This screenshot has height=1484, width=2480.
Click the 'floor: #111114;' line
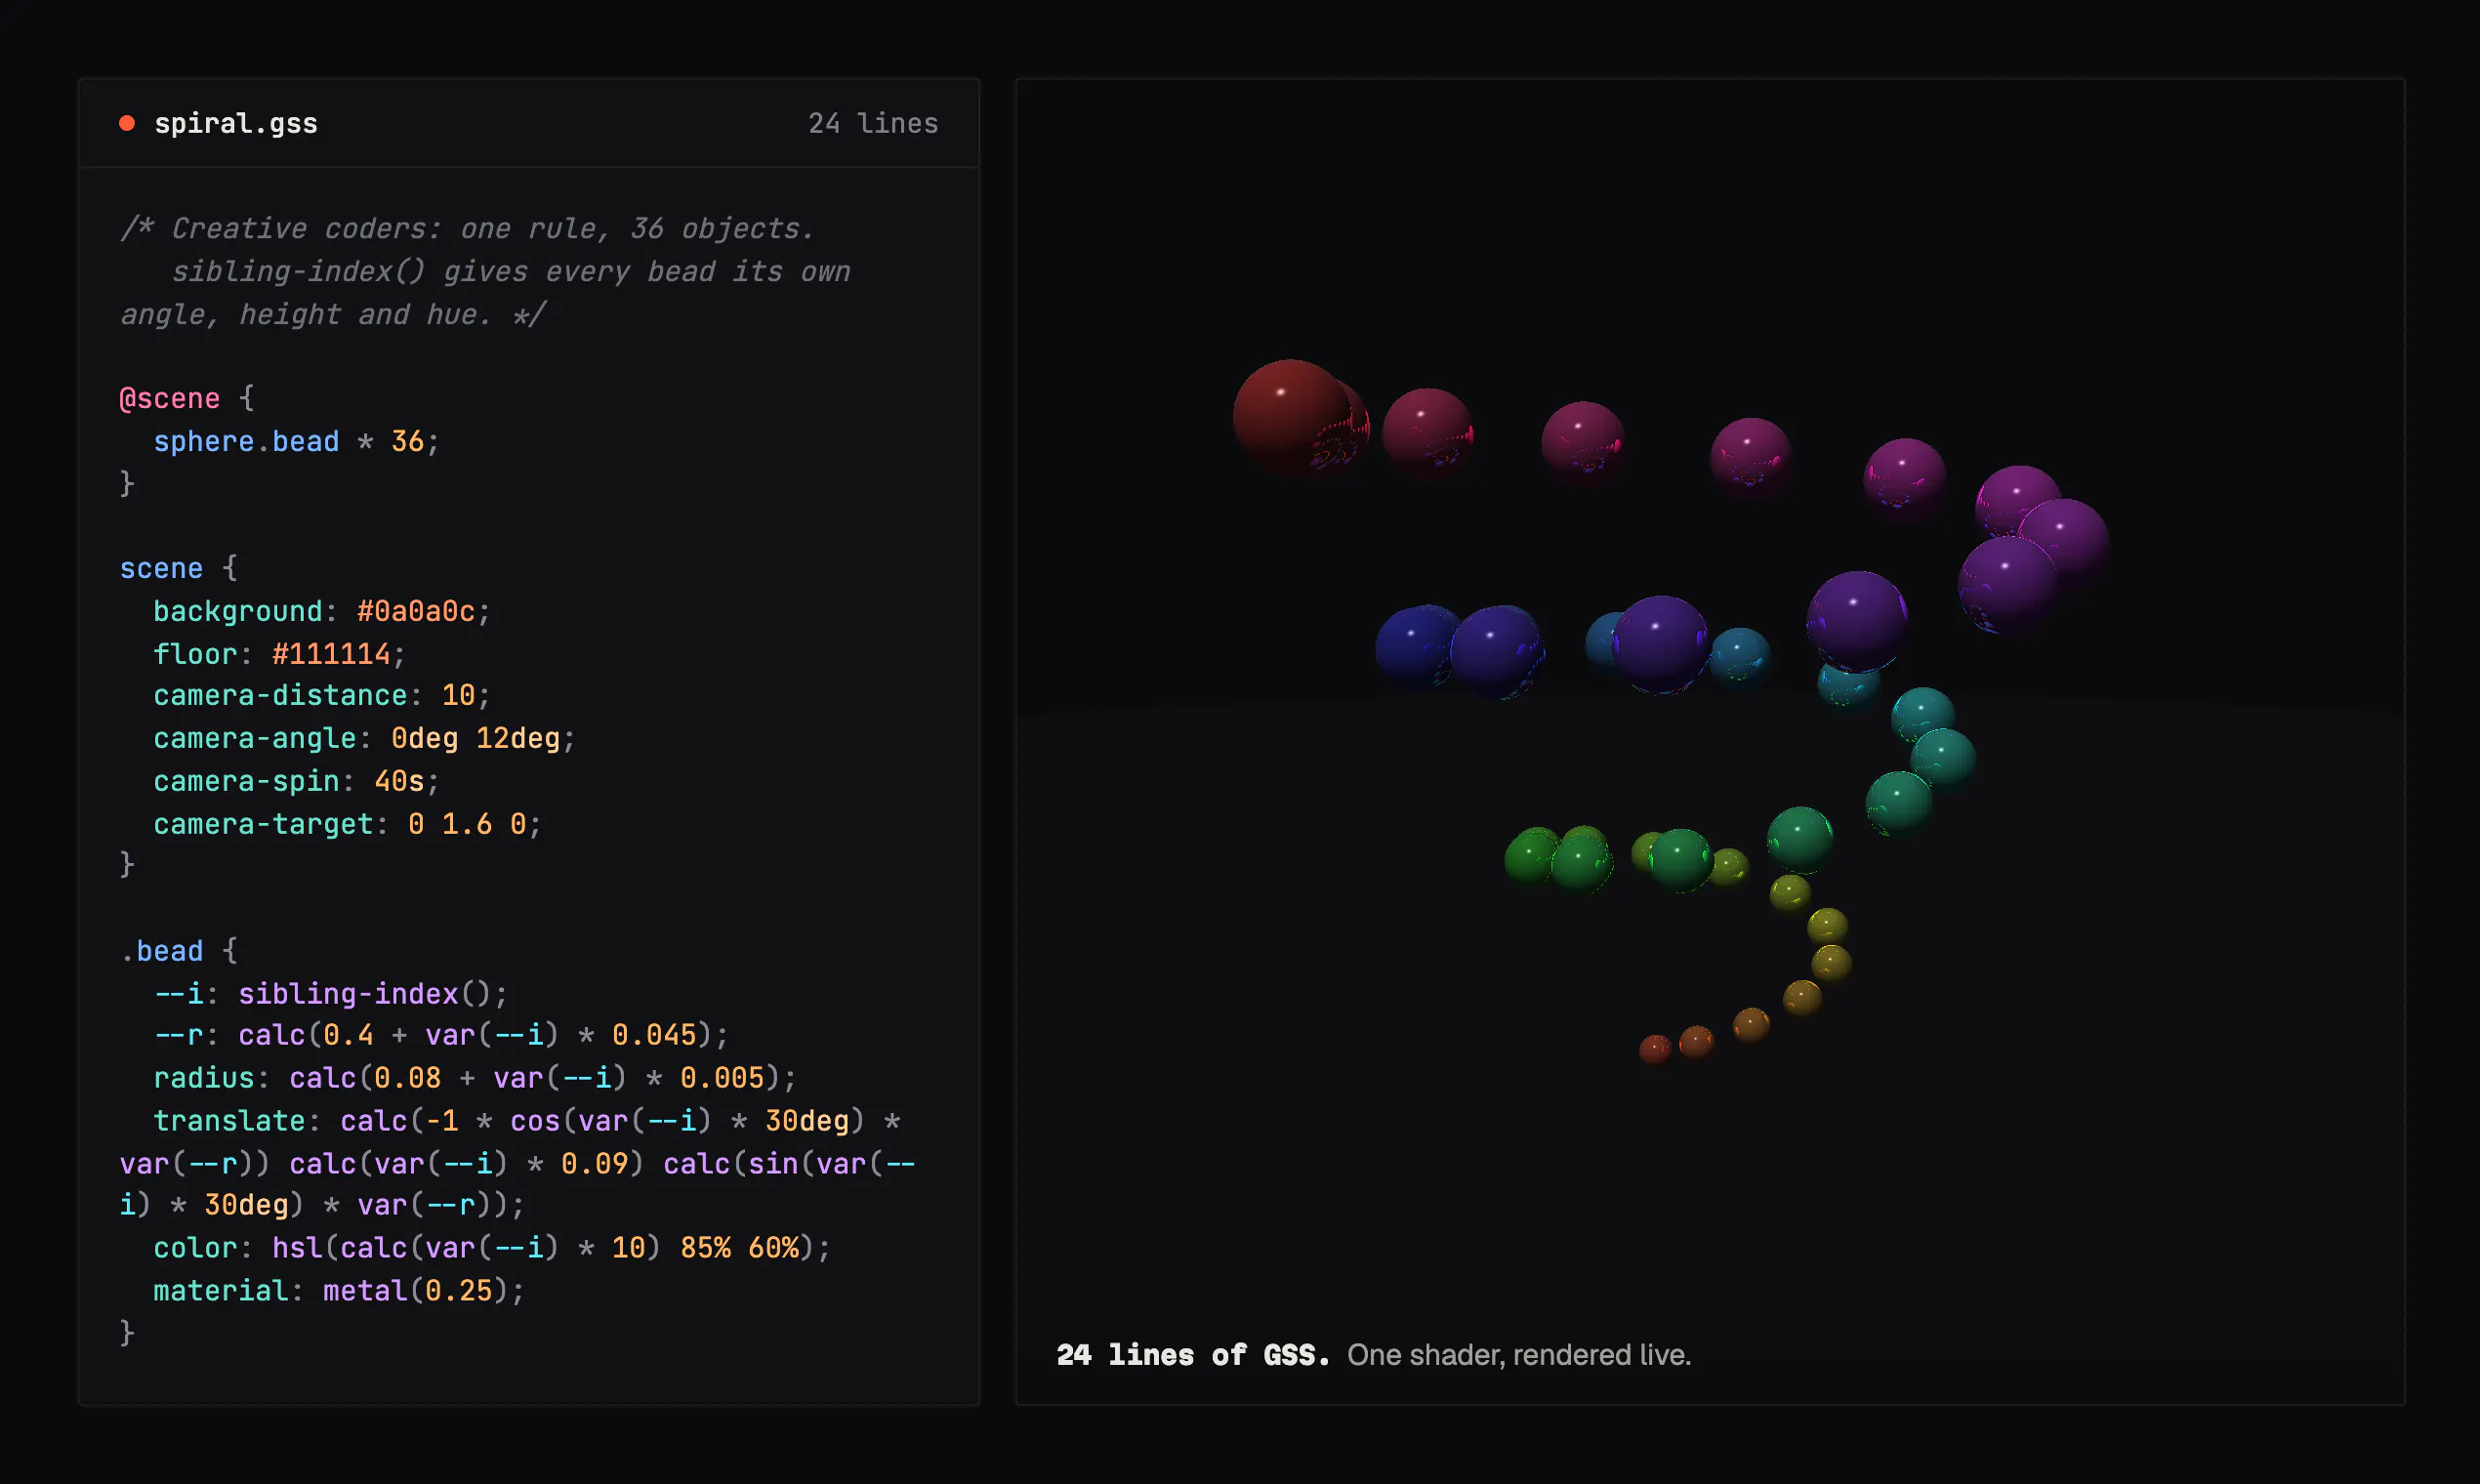(279, 654)
